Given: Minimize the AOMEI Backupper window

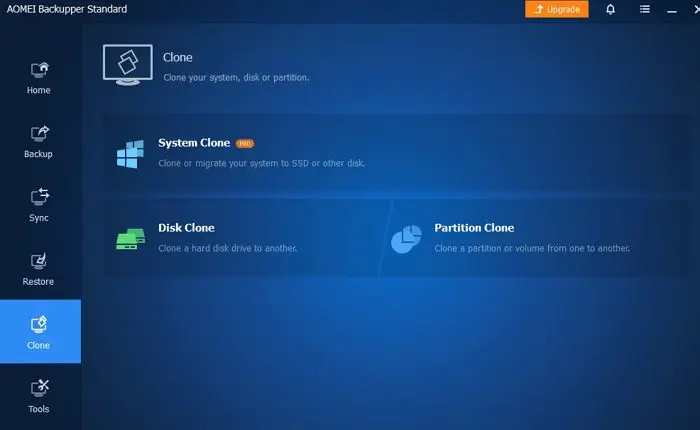Looking at the screenshot, I should coord(672,10).
